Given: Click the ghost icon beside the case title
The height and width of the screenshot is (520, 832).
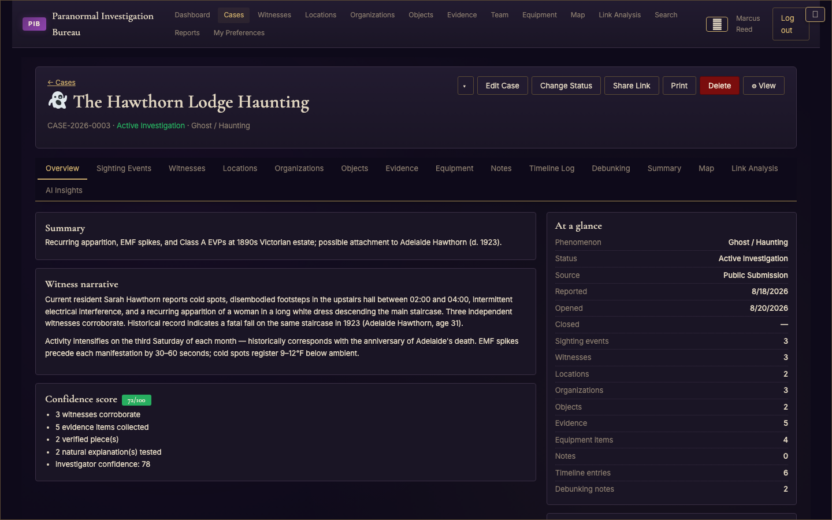Looking at the screenshot, I should coord(57,100).
